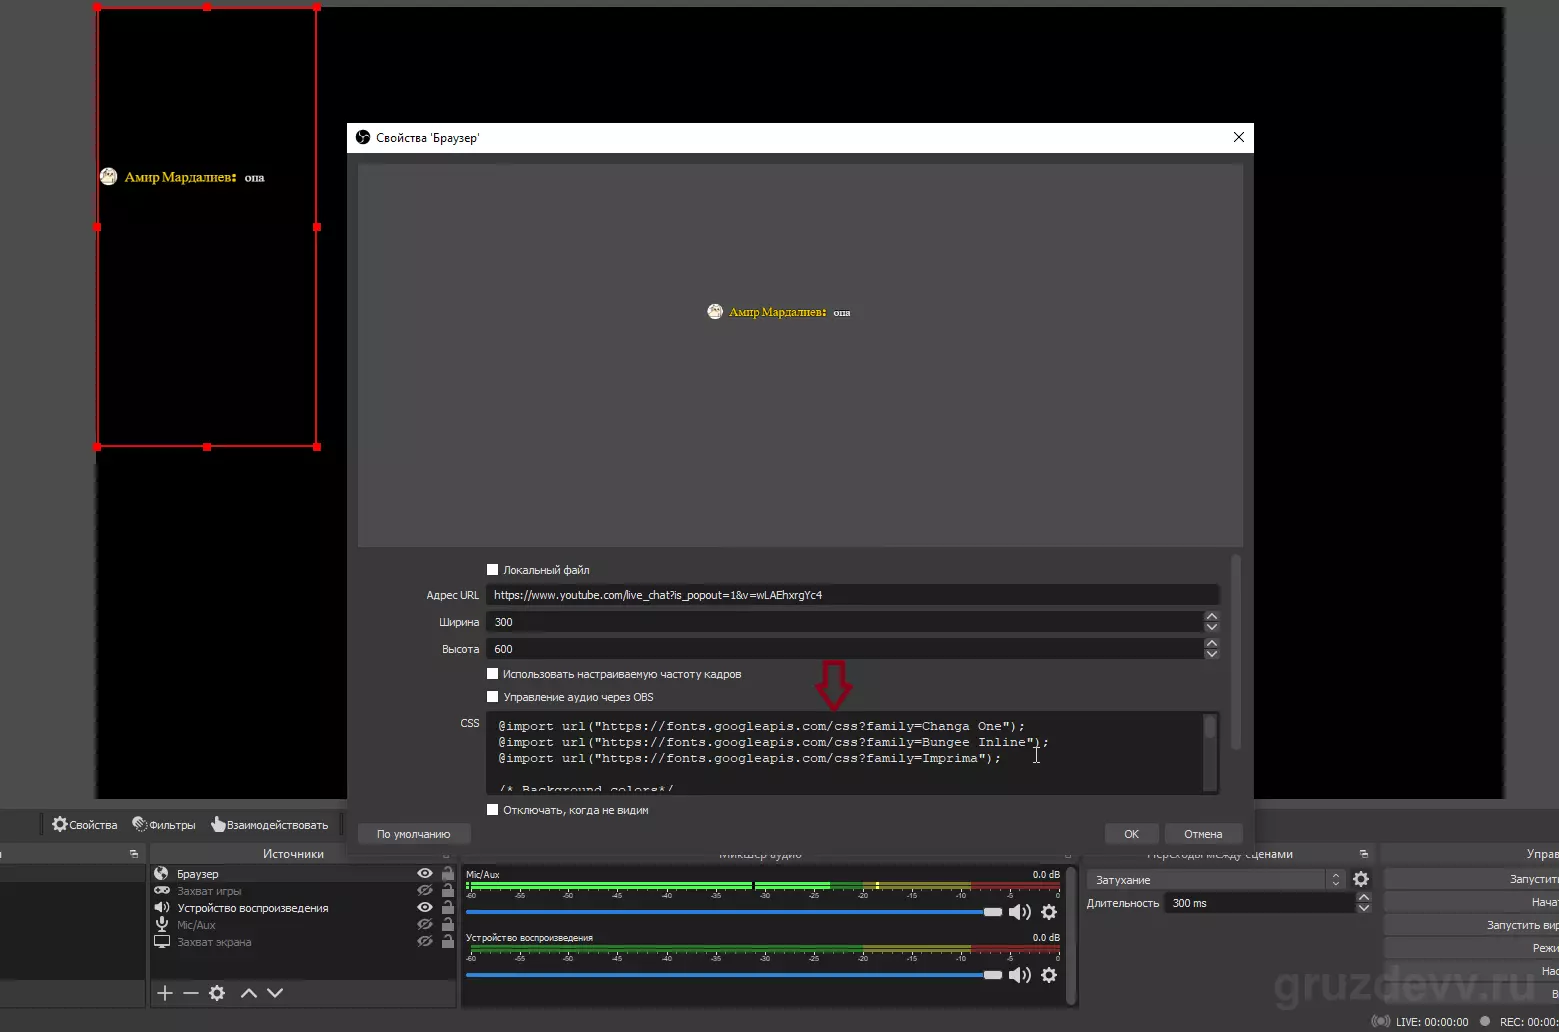This screenshot has height=1032, width=1559.
Task: Open transition properties gear next to Затухание
Action: pos(1361,879)
